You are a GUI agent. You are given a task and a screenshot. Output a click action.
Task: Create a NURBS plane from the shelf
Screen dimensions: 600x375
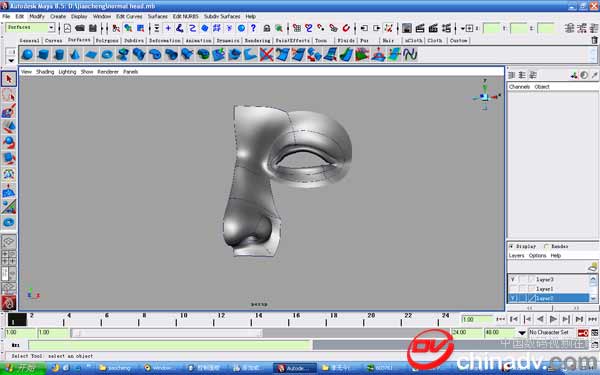pos(91,54)
